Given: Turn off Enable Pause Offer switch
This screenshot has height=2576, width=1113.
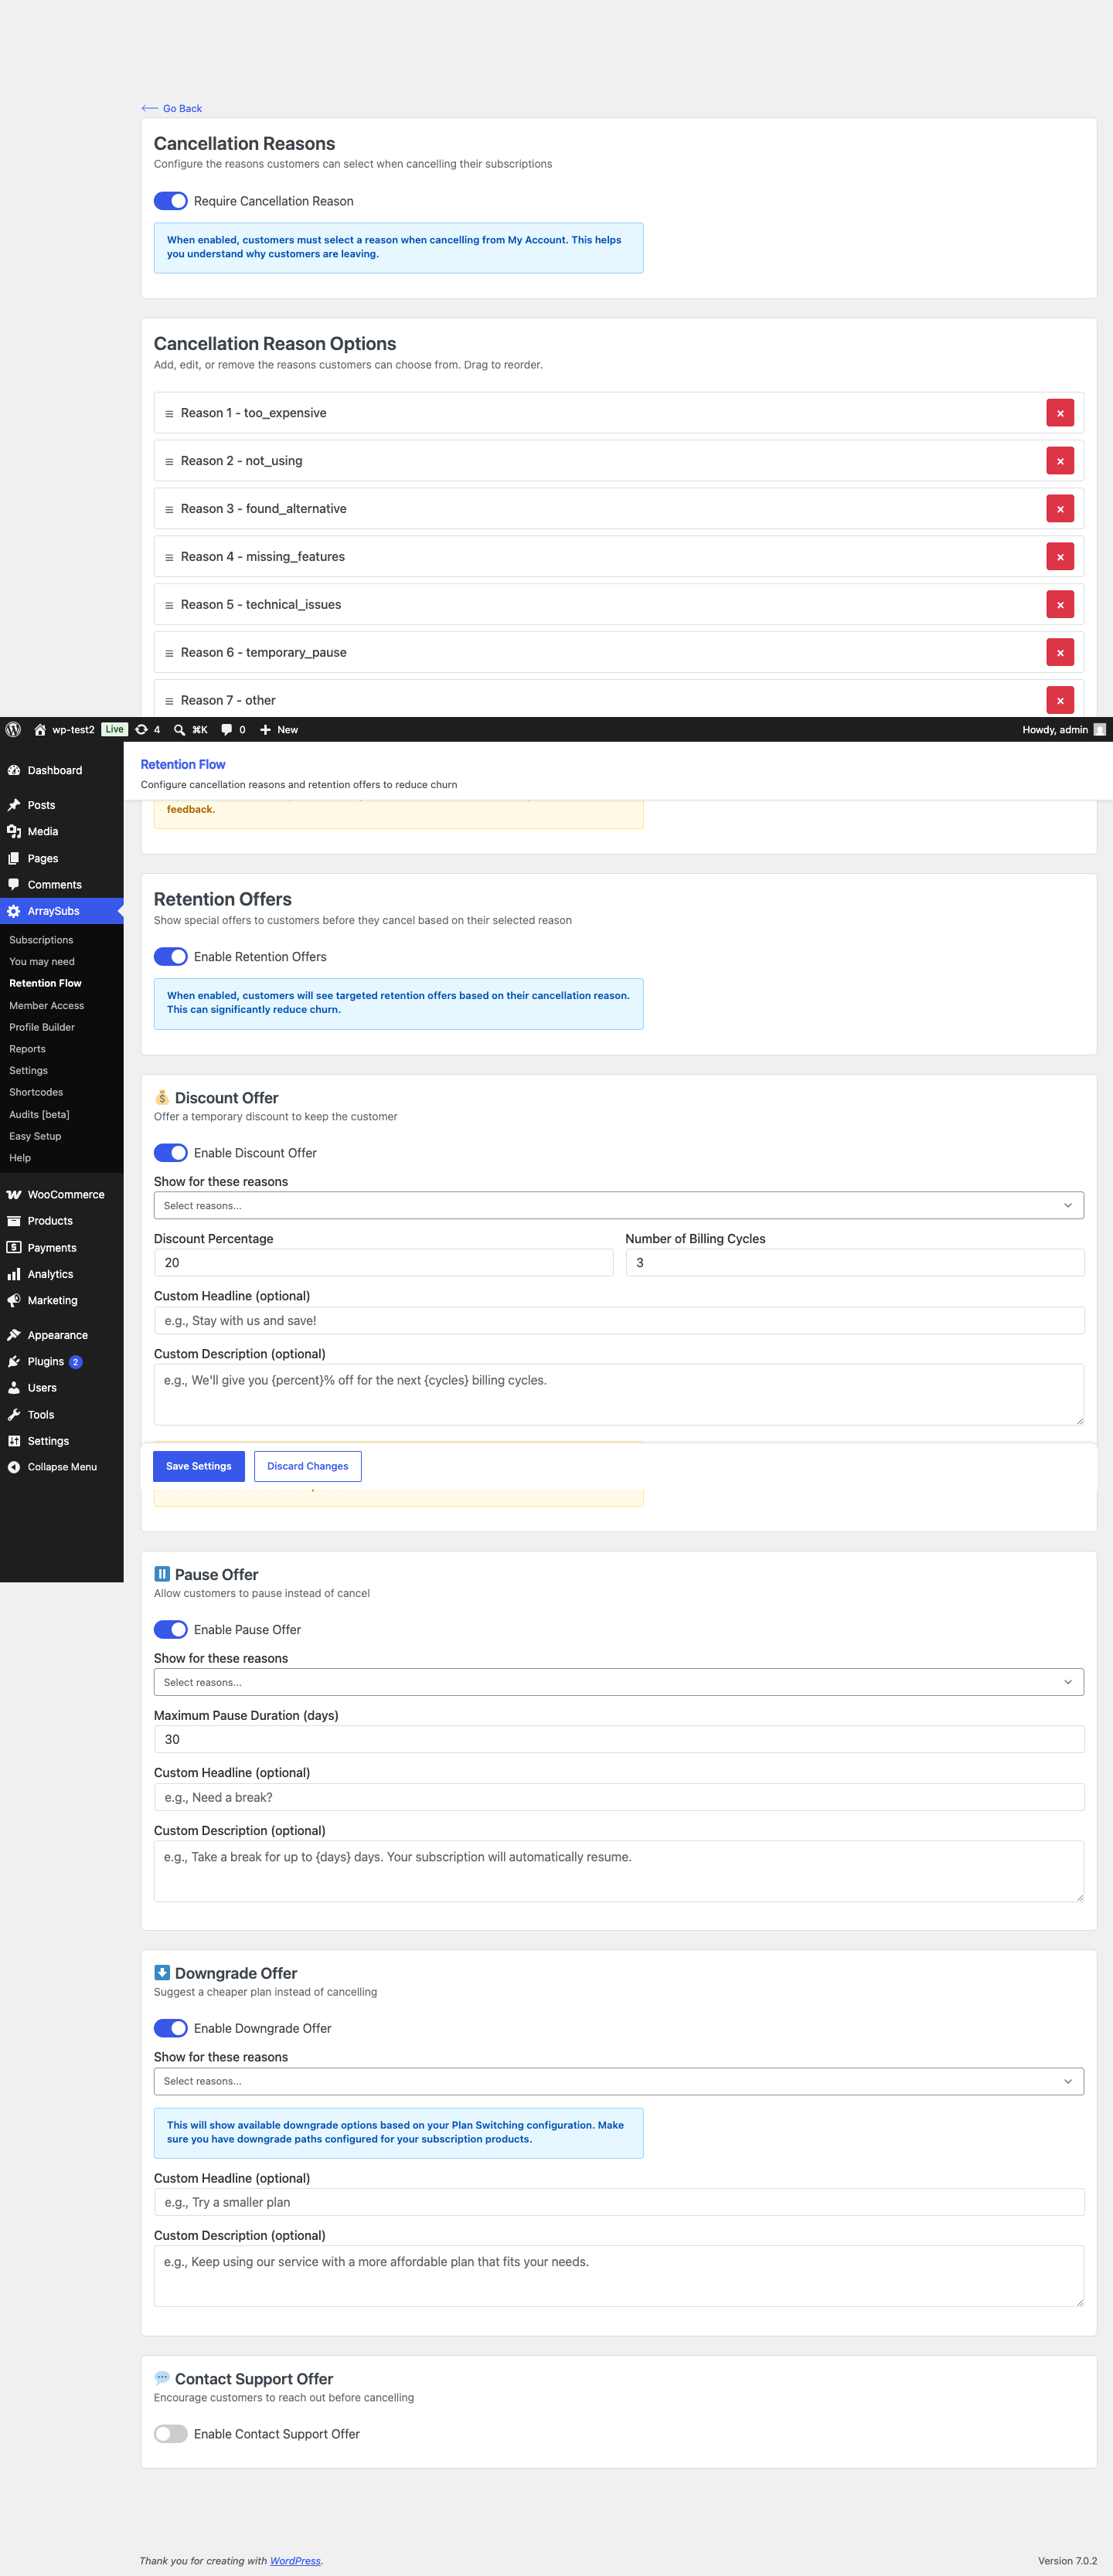Looking at the screenshot, I should pos(171,1630).
